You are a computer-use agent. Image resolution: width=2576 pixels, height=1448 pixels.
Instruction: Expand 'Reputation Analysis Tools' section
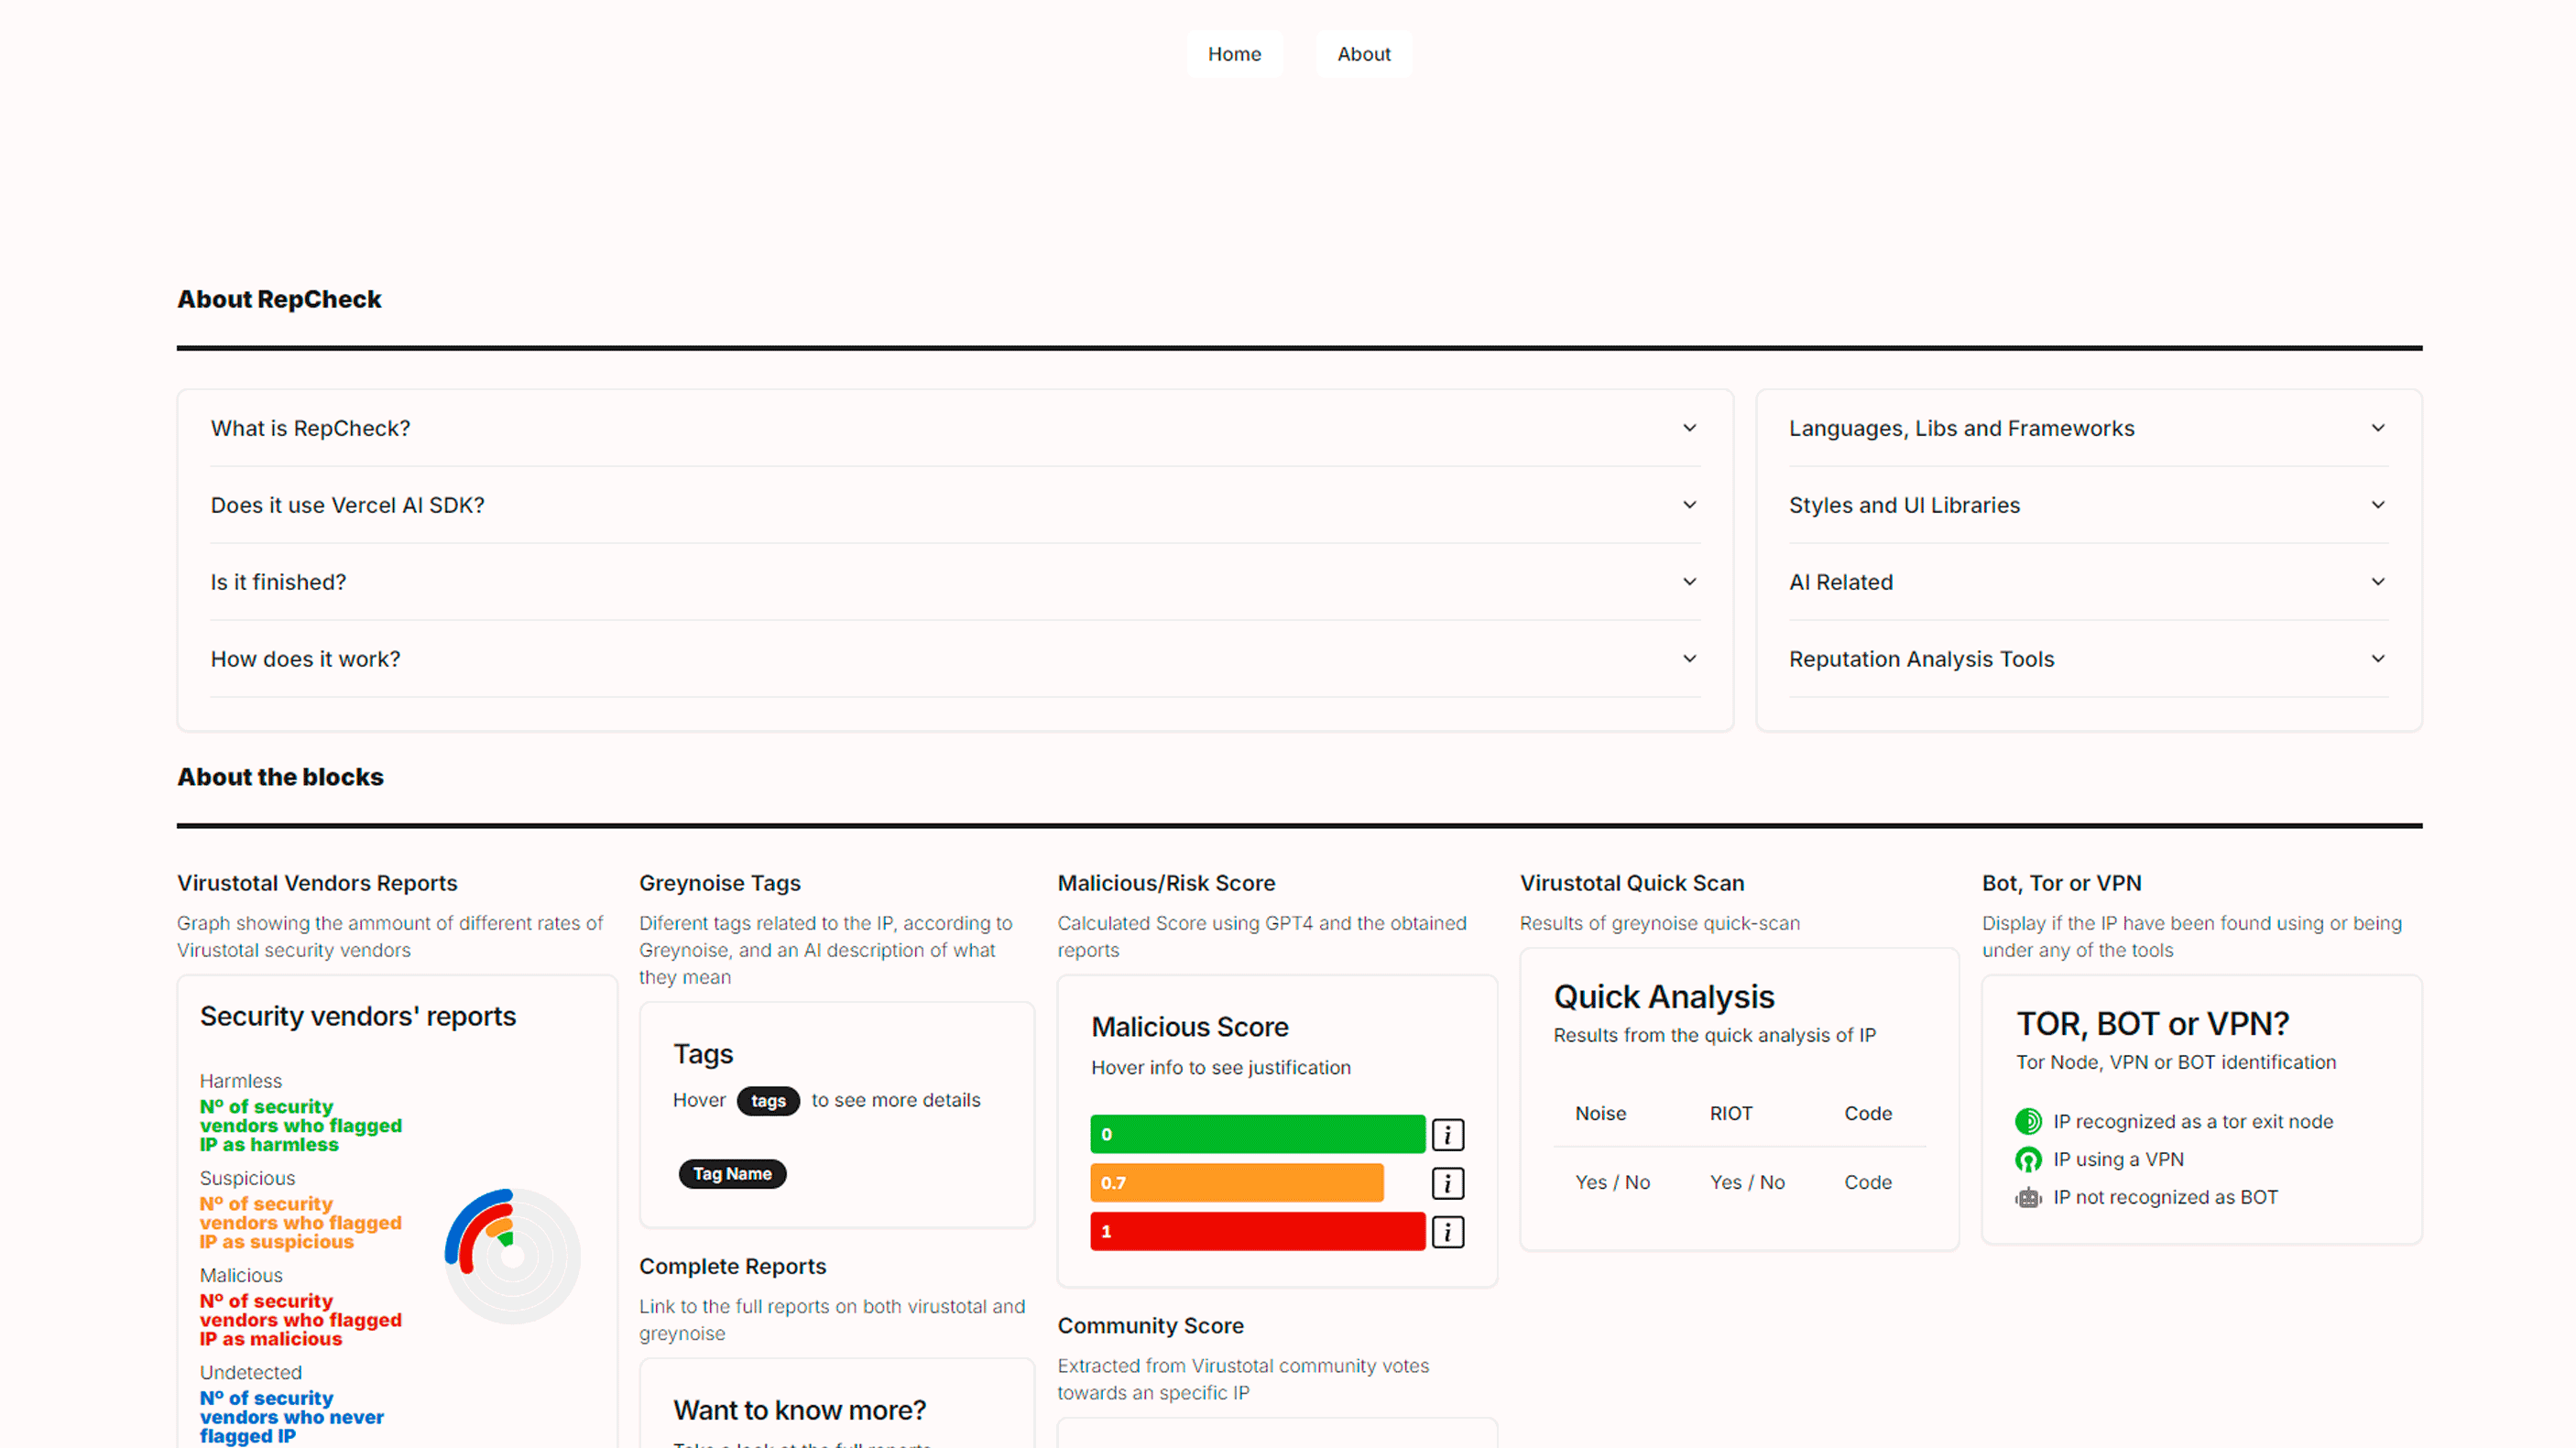(x=2088, y=659)
